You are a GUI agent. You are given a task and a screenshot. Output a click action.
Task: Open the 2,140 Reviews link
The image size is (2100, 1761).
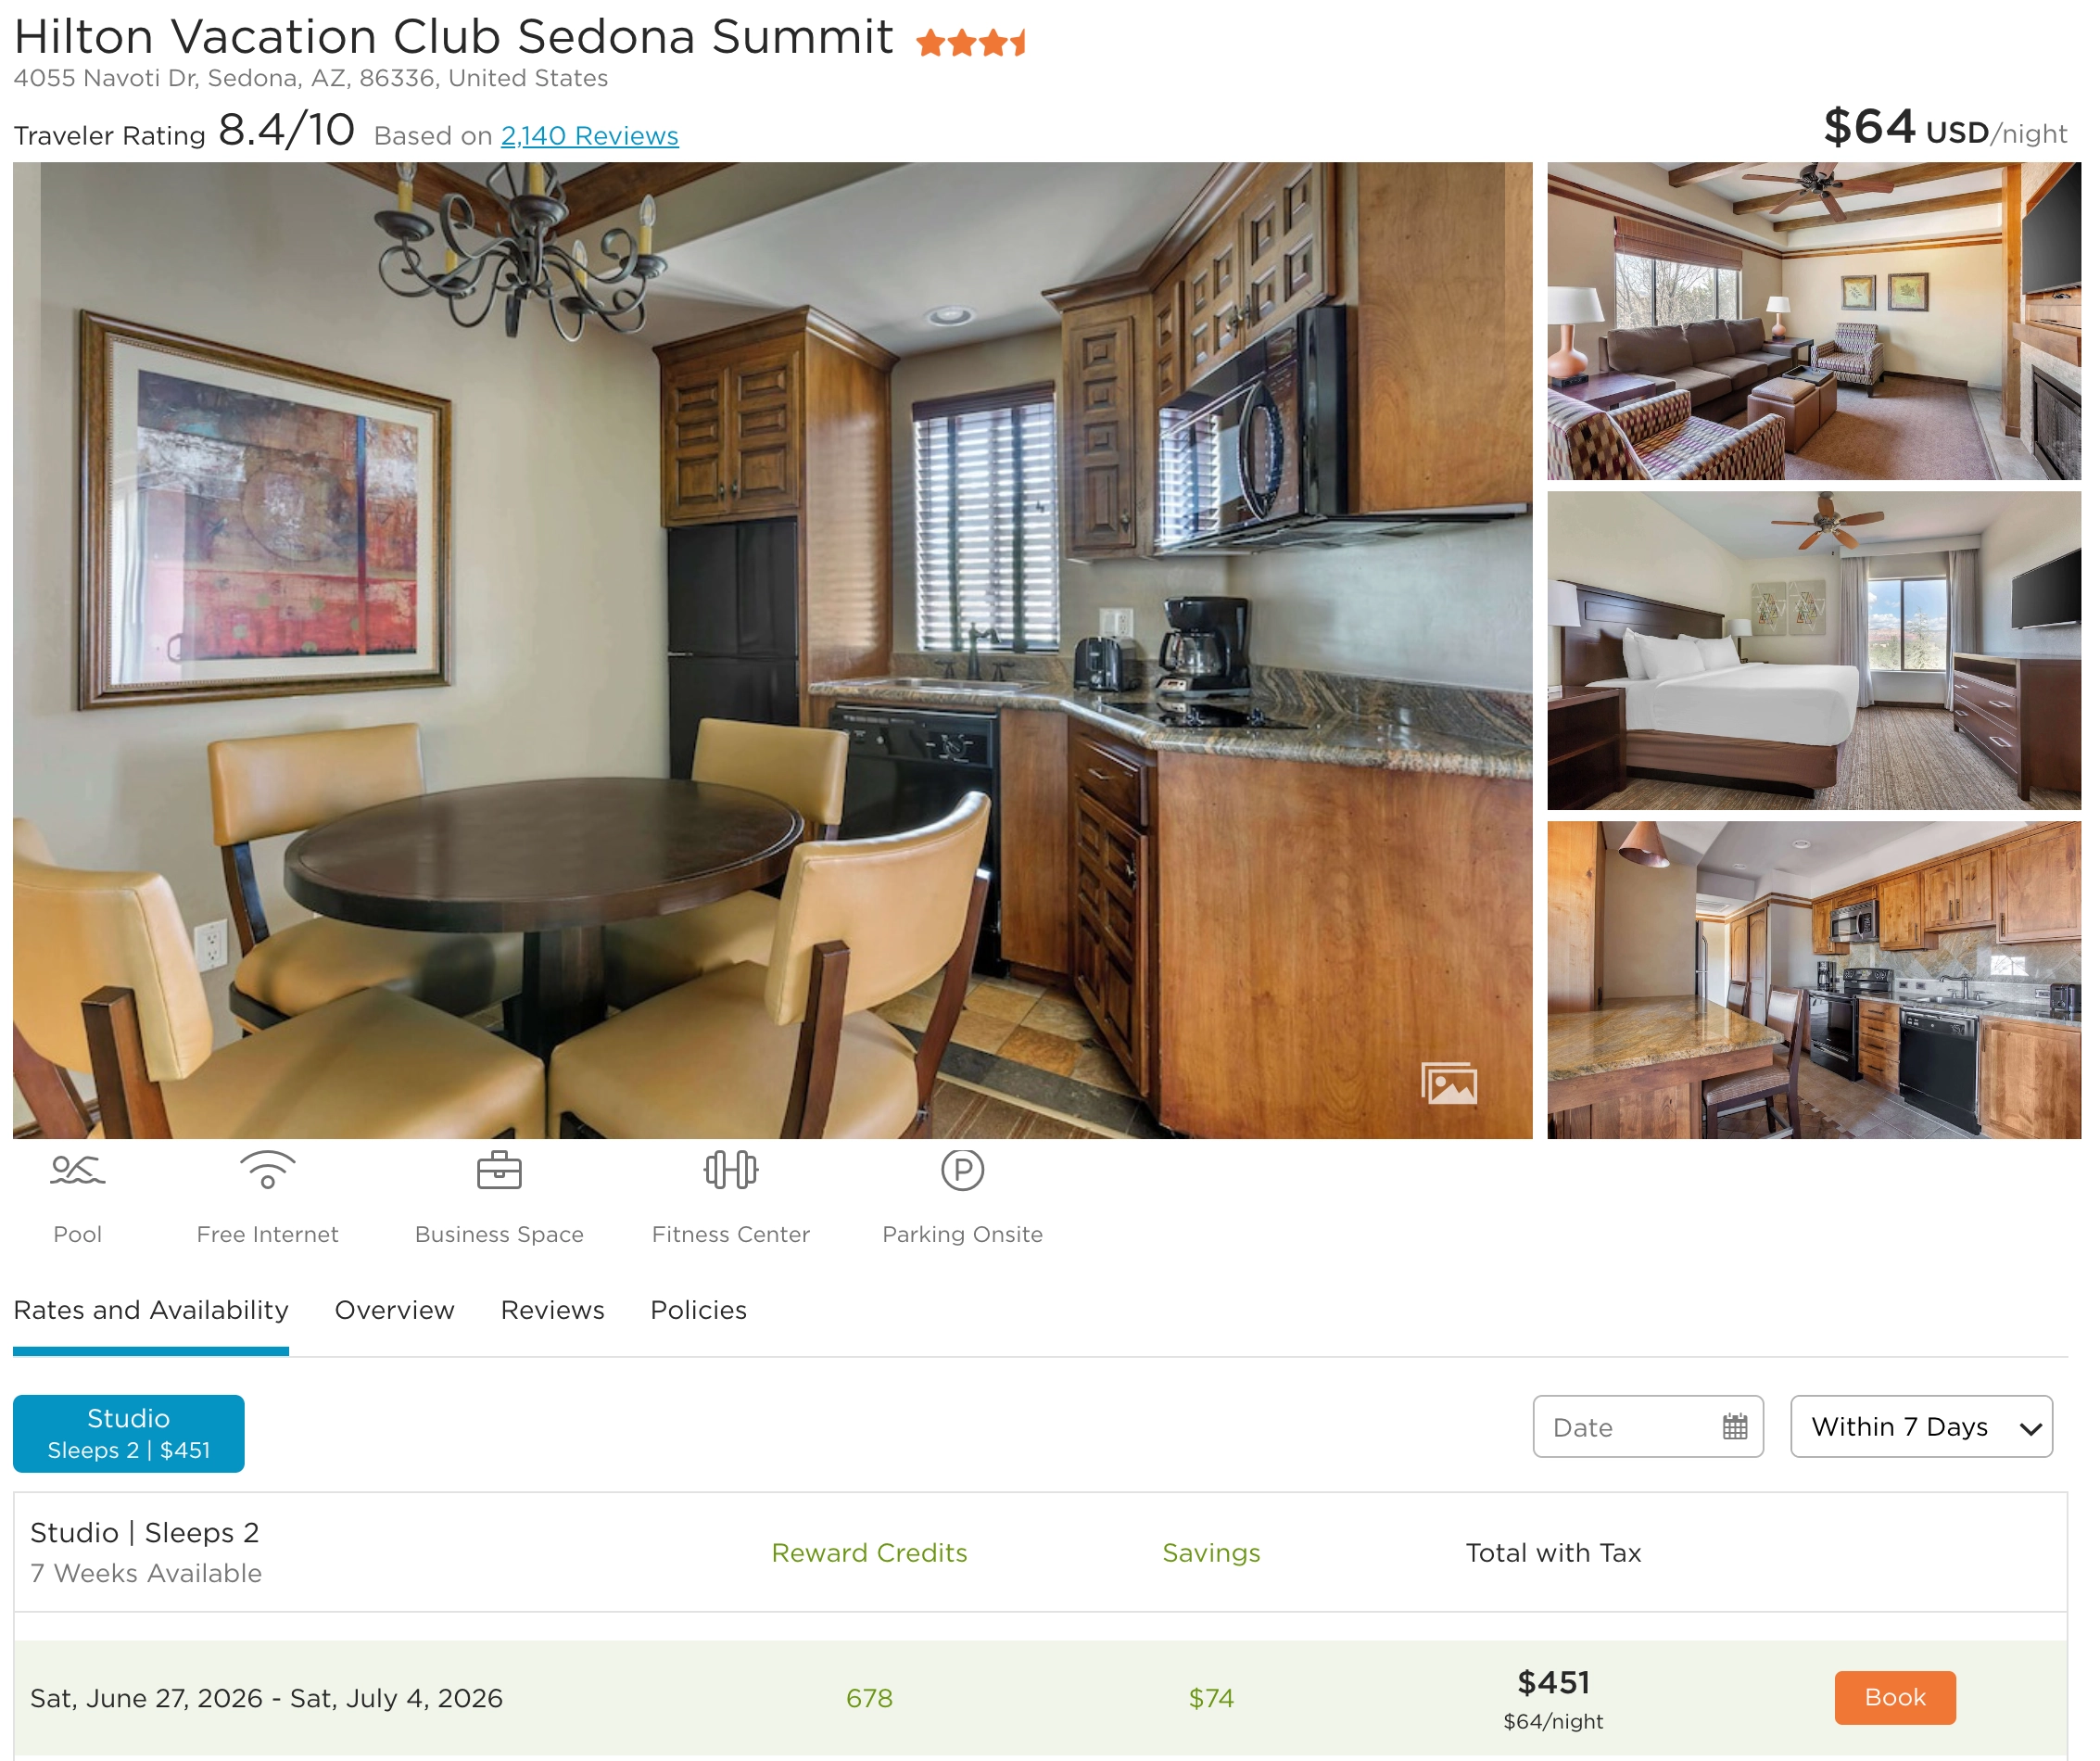click(590, 136)
